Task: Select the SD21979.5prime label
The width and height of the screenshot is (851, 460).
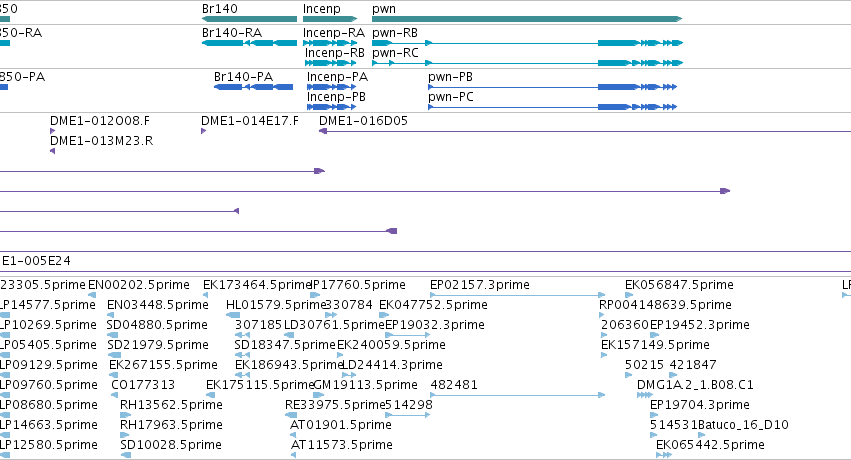Action: 158,345
